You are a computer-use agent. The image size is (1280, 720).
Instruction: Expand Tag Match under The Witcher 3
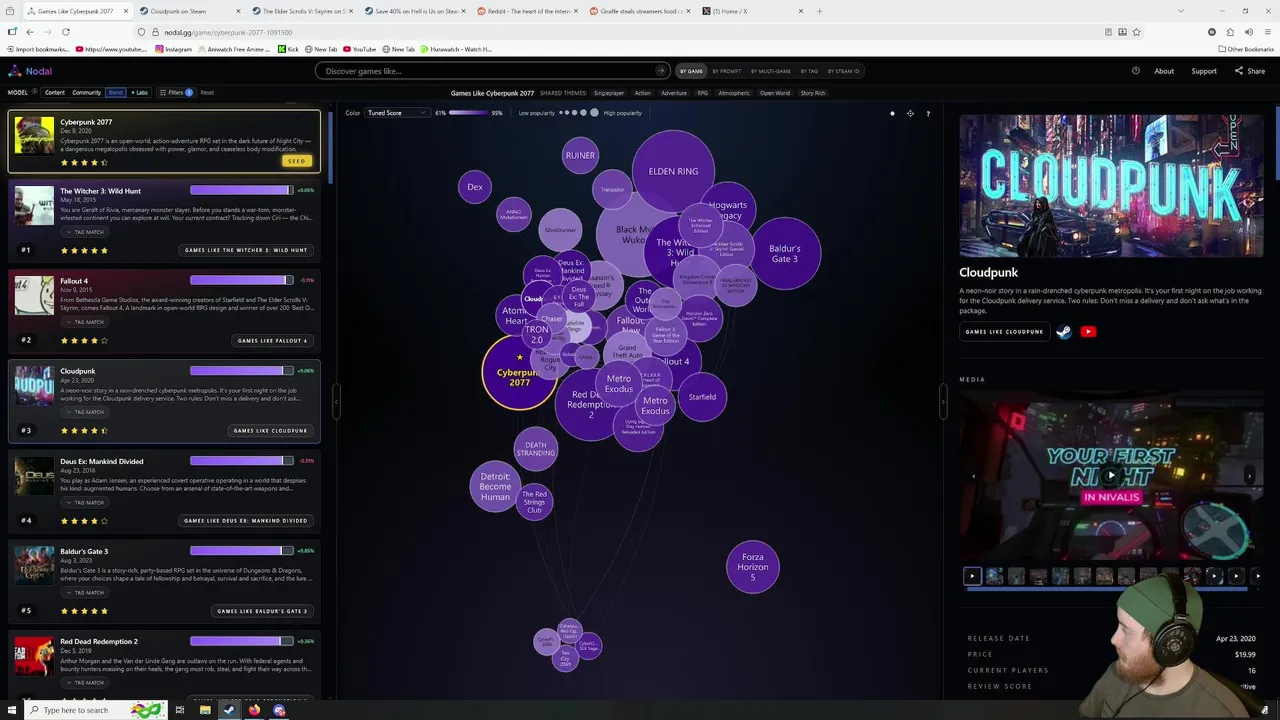84,232
